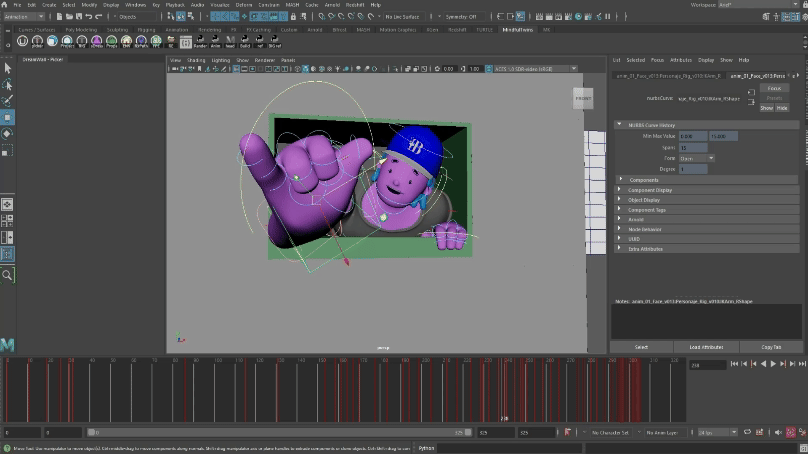Select the arrow Select tool in toolbox

pyautogui.click(x=7, y=68)
